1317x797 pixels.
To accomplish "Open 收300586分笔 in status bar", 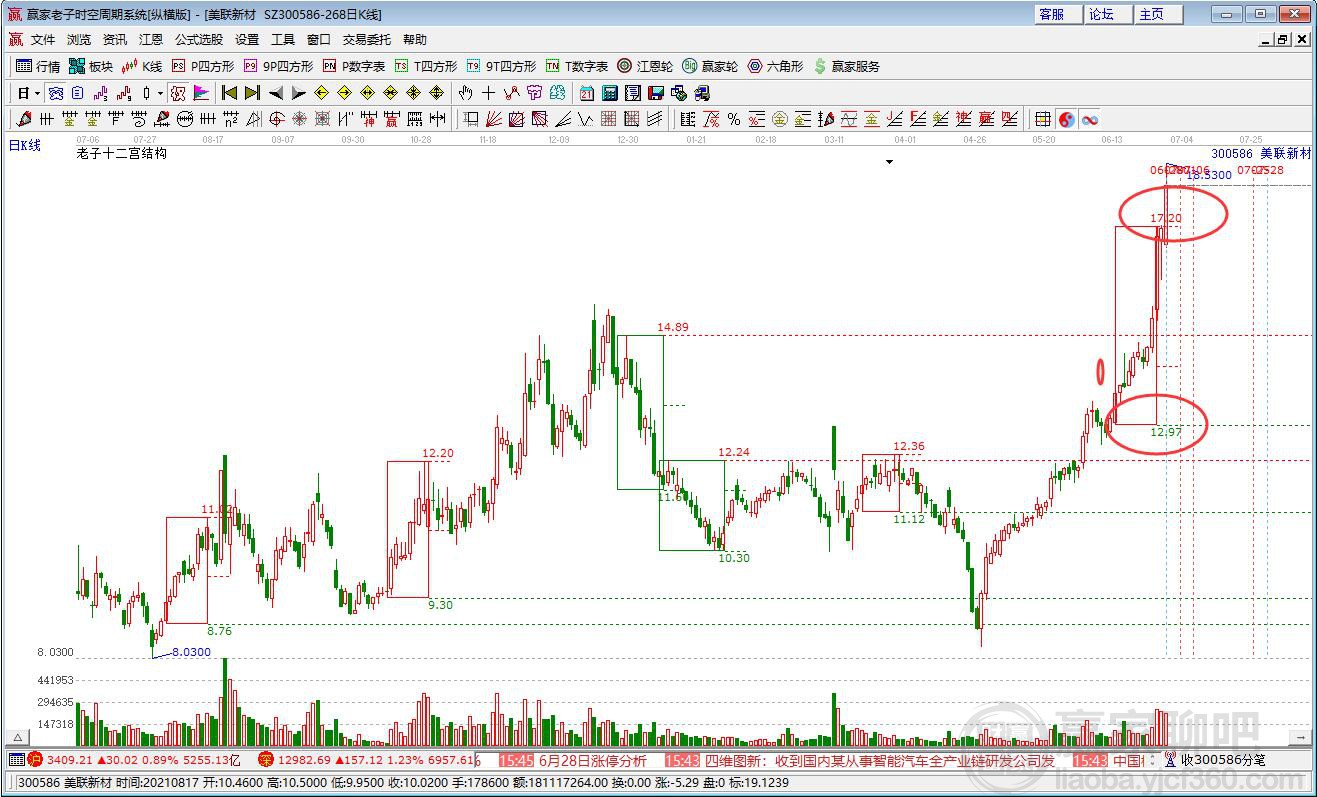I will click(1223, 760).
